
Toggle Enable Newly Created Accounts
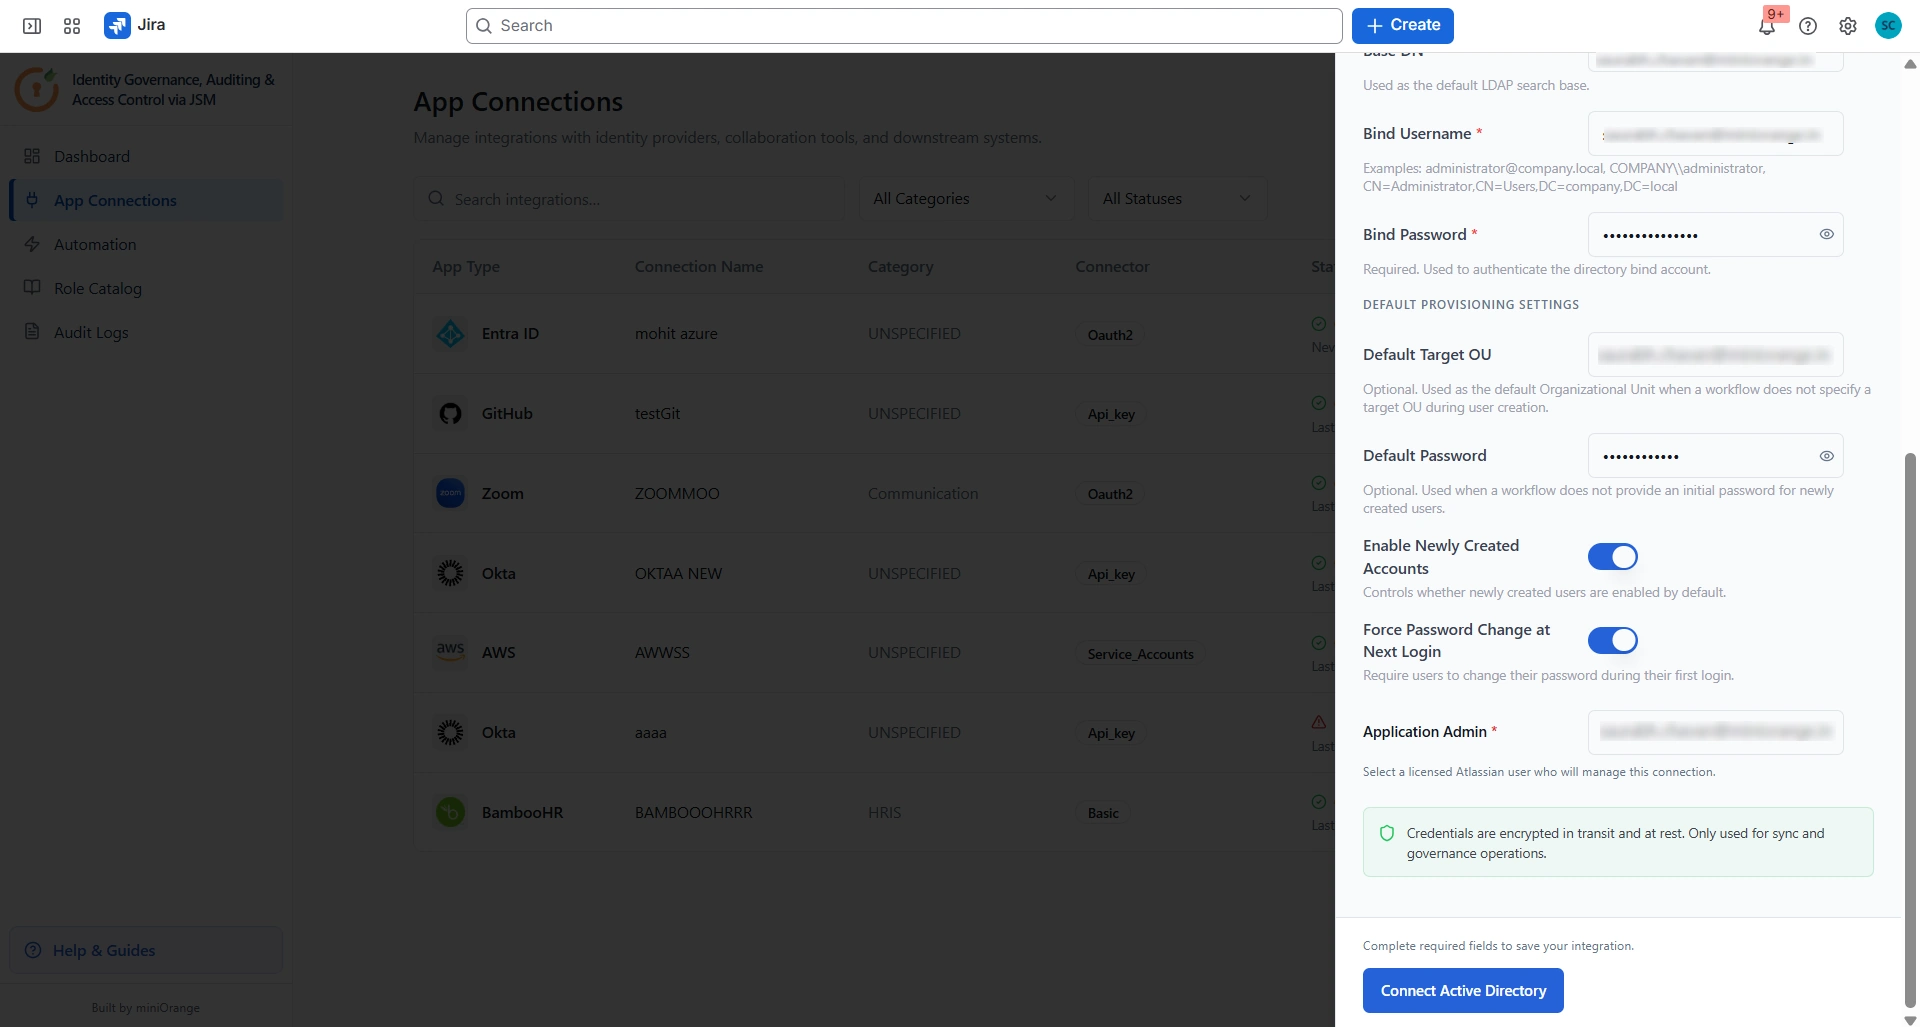pyautogui.click(x=1612, y=557)
